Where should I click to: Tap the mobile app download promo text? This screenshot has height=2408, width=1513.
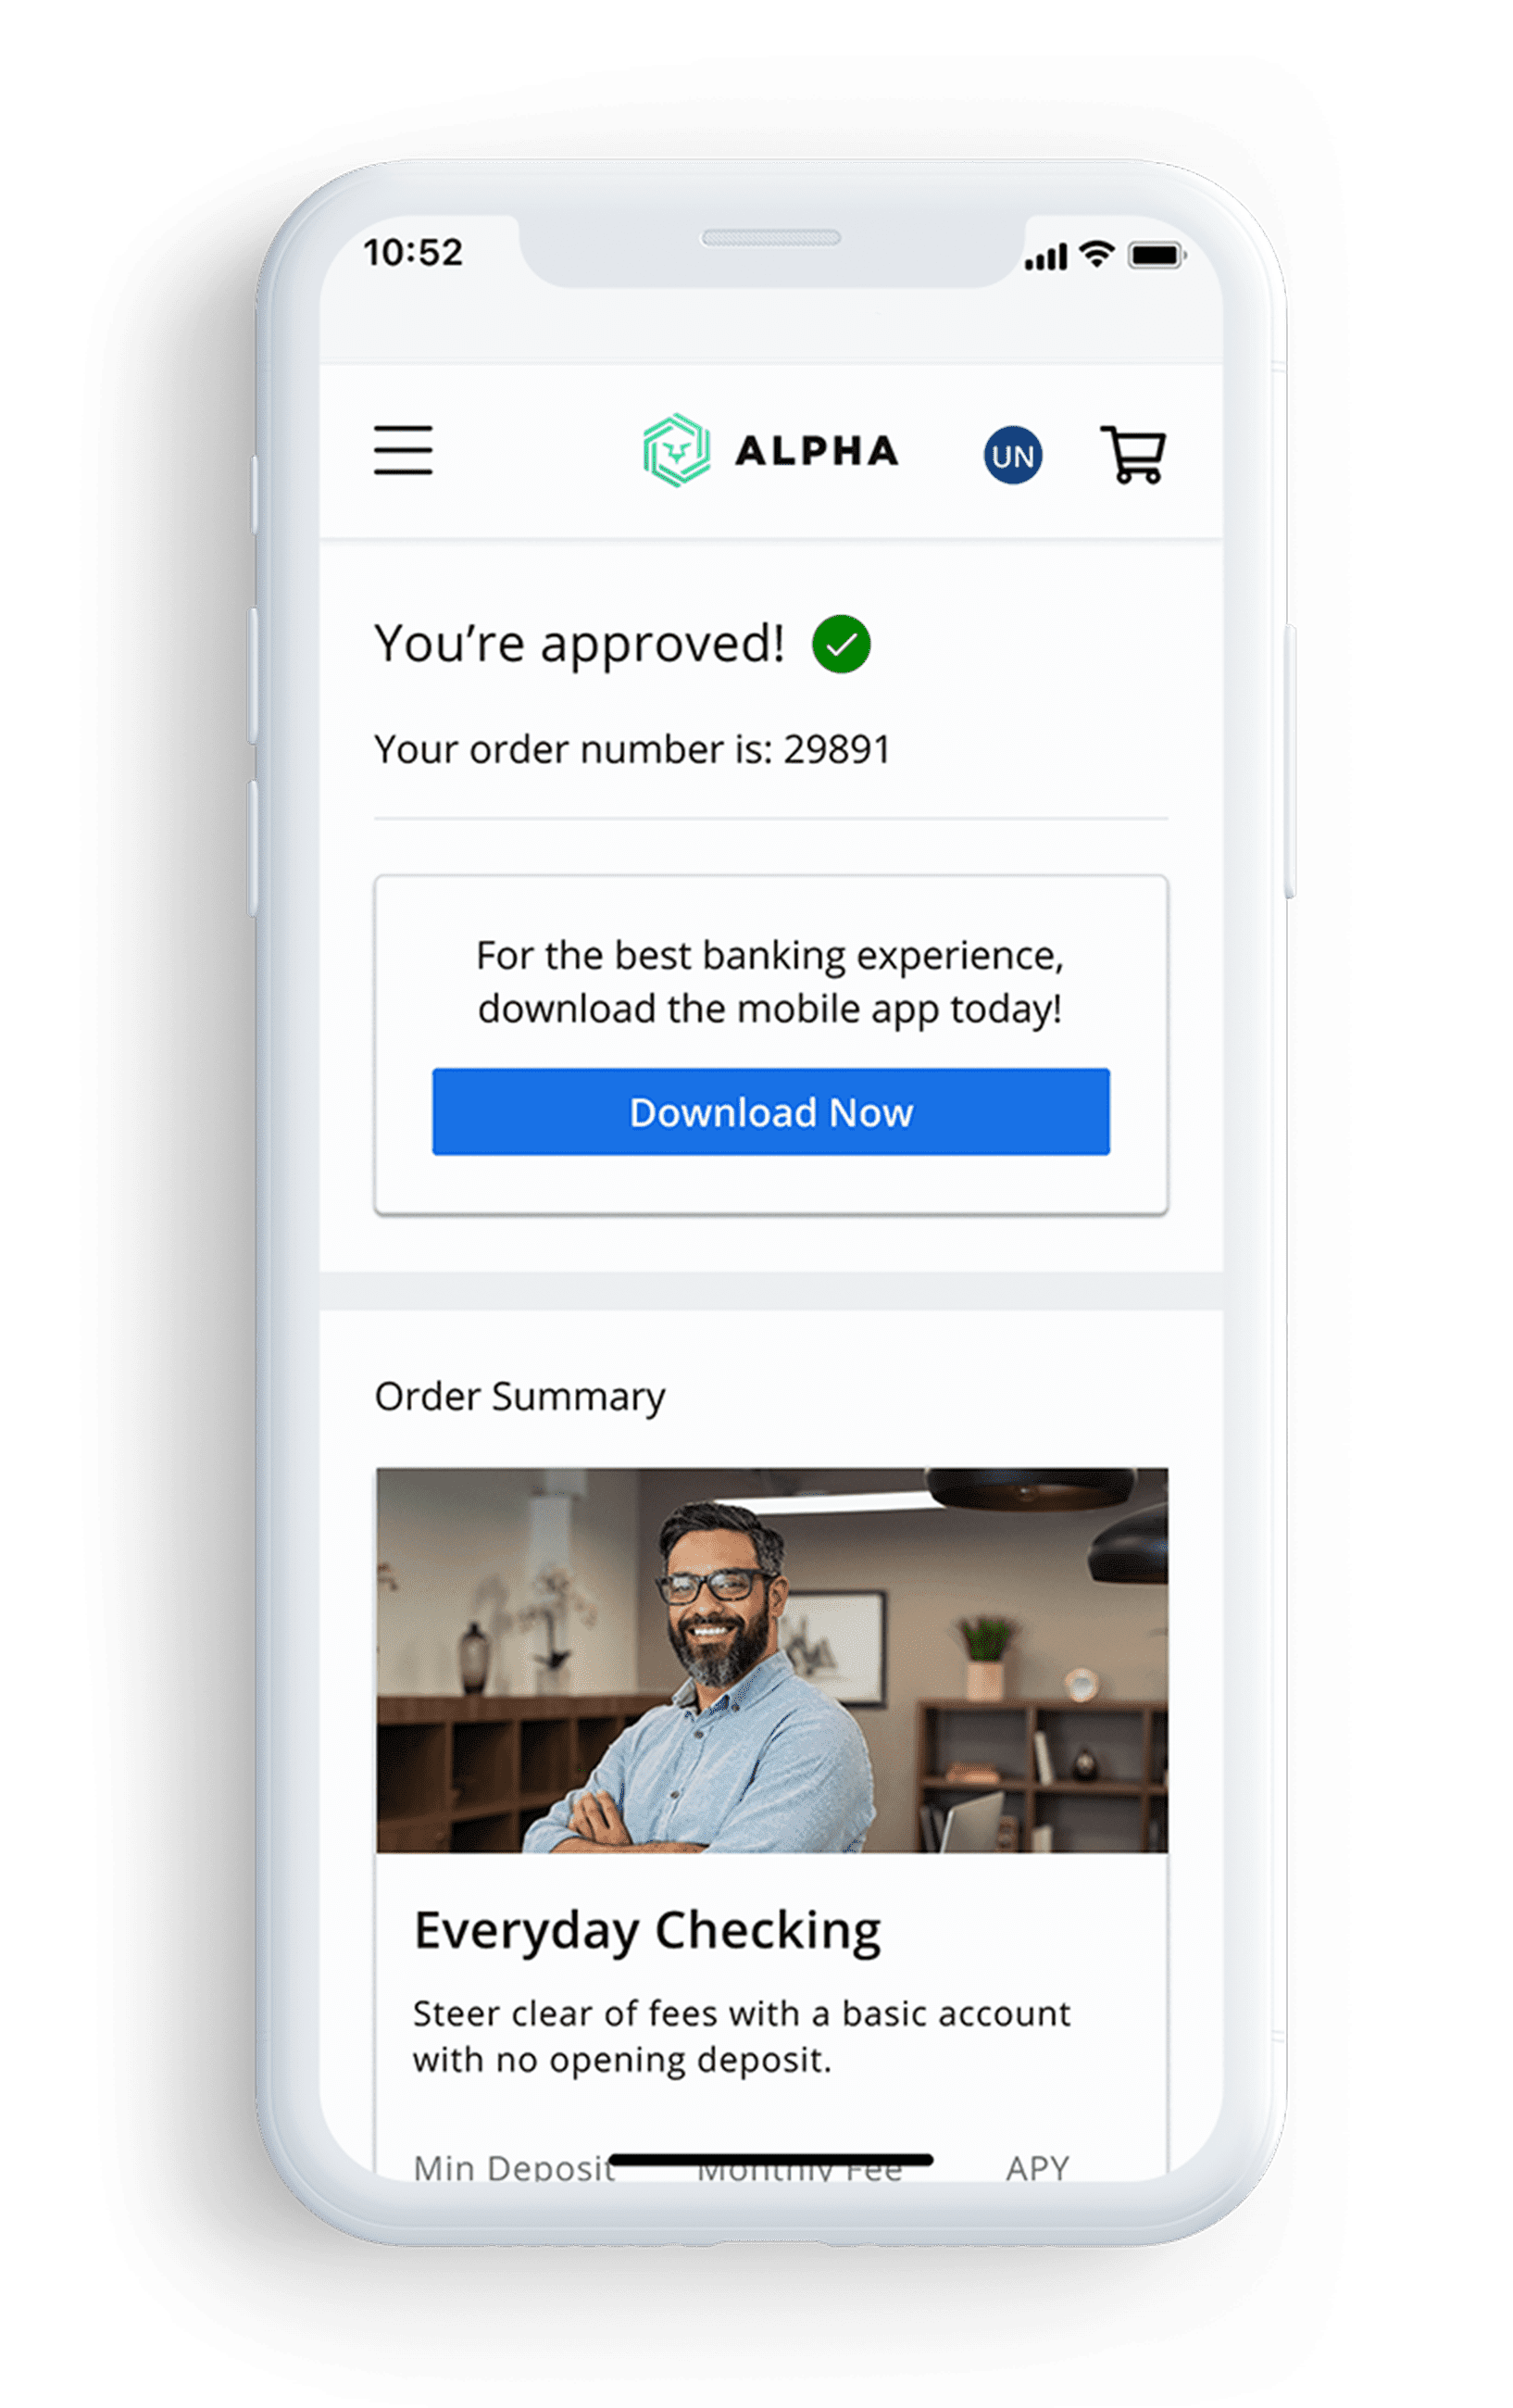[770, 982]
